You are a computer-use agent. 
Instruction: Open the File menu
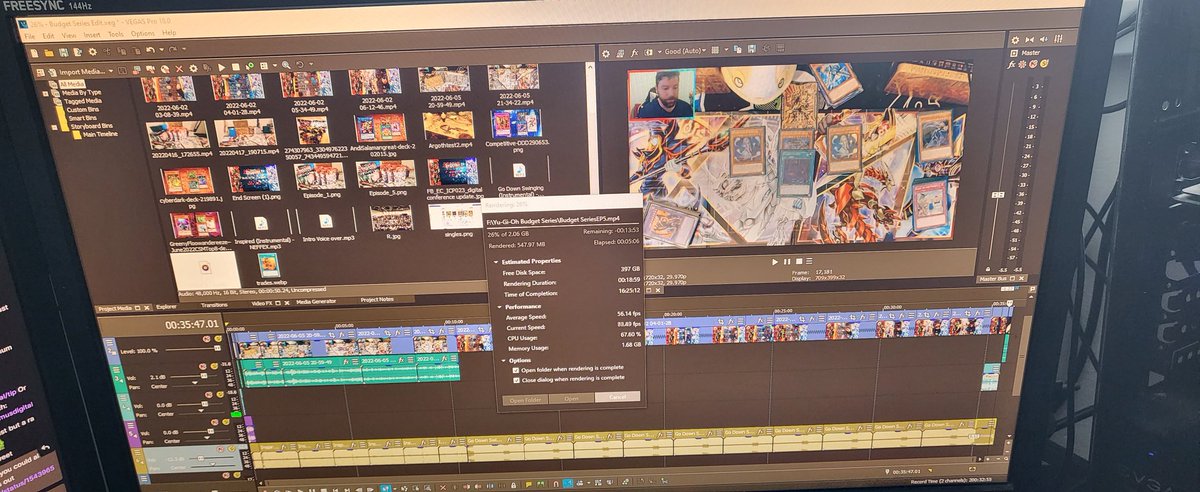click(30, 36)
